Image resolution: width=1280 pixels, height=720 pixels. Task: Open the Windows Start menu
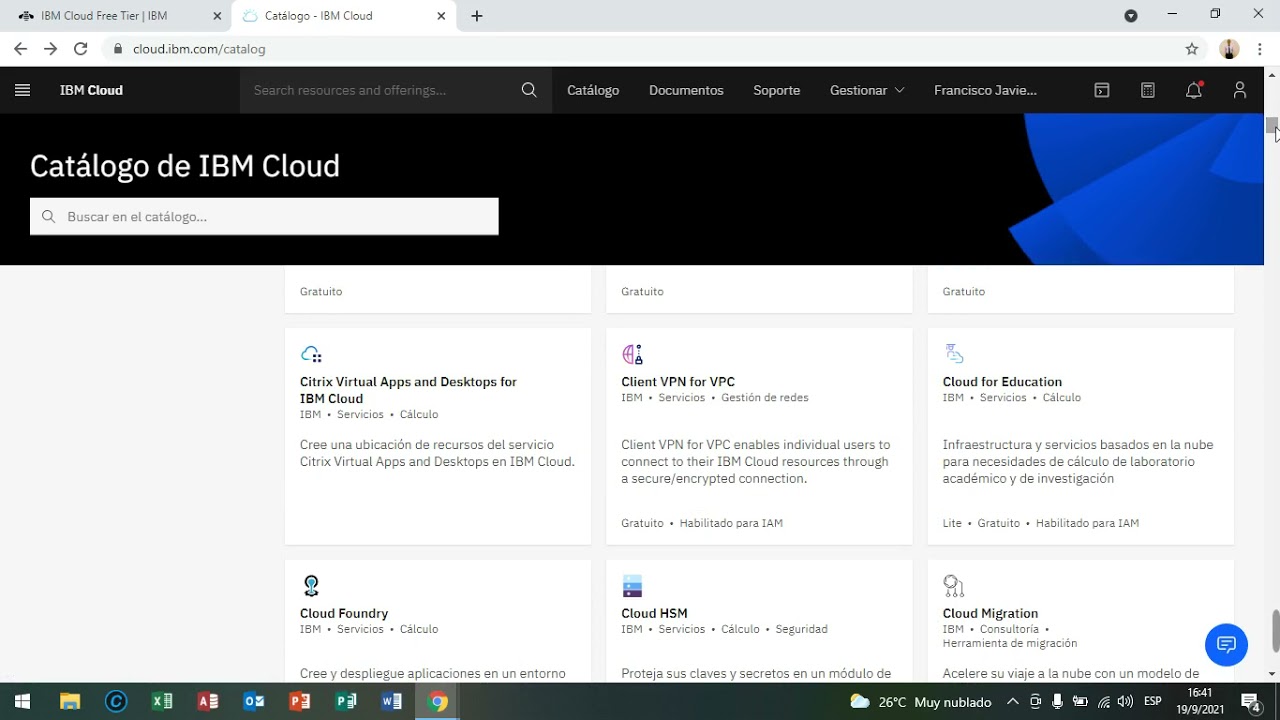(x=22, y=701)
